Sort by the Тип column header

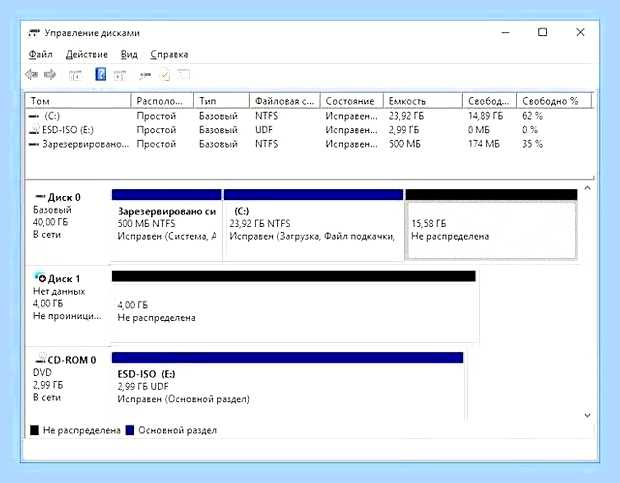[222, 101]
